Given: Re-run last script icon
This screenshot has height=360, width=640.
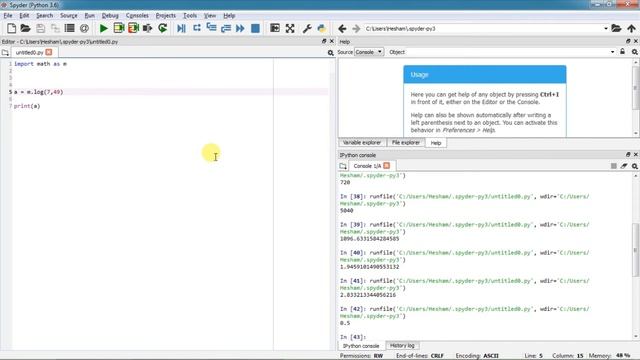Looking at the screenshot, I should click(x=162, y=28).
